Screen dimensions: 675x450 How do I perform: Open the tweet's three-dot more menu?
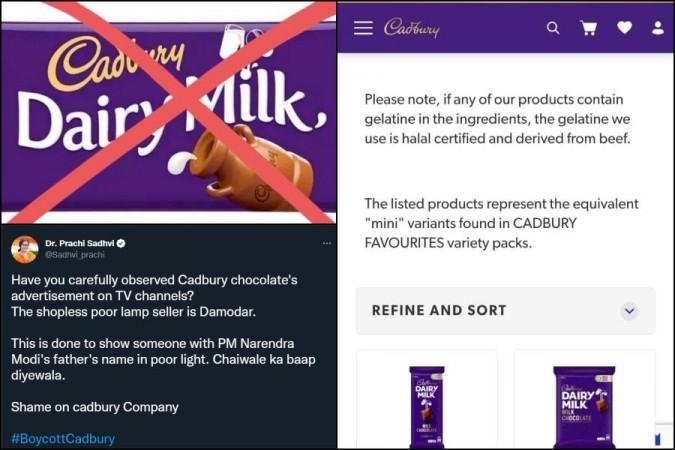pos(327,243)
